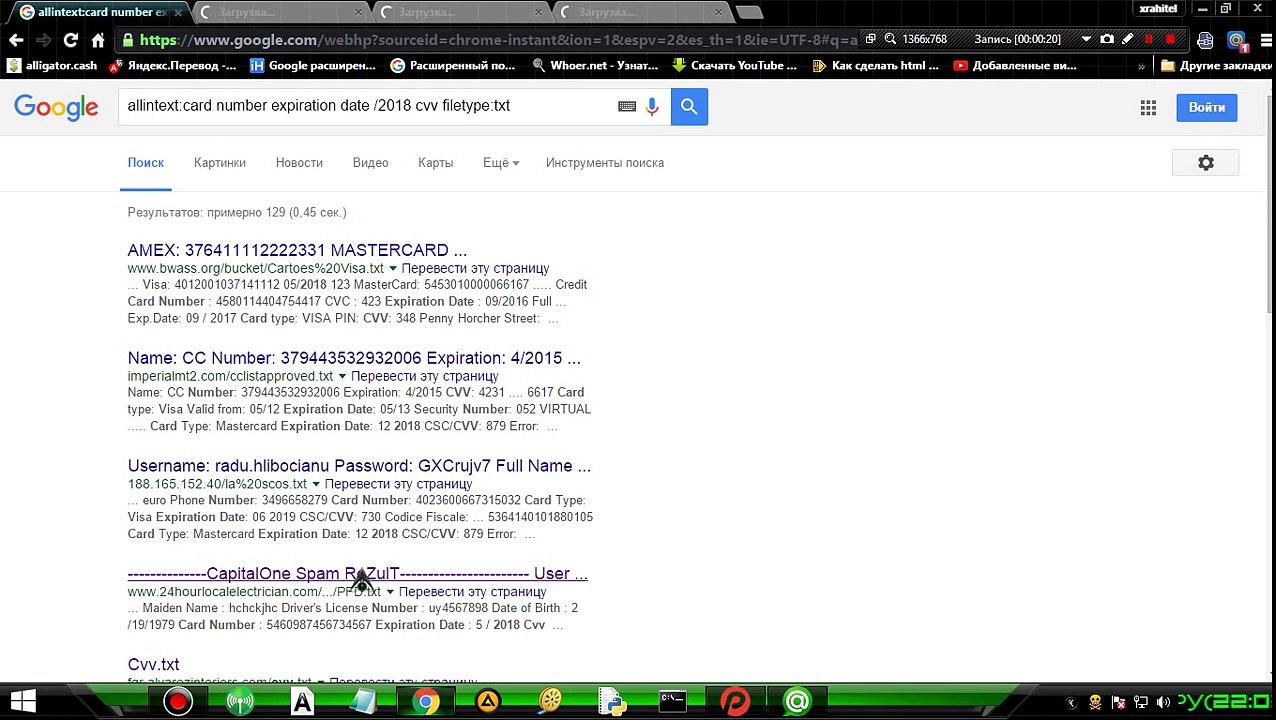The height and width of the screenshot is (720, 1276).
Task: Switch to Поиск search tab
Action: click(145, 163)
